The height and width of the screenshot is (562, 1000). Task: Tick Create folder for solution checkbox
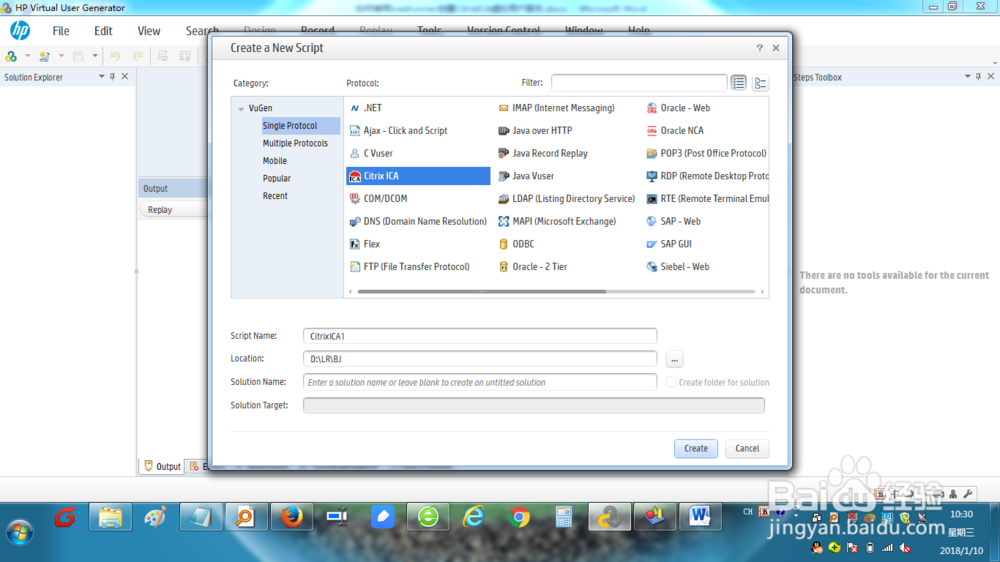(x=671, y=382)
